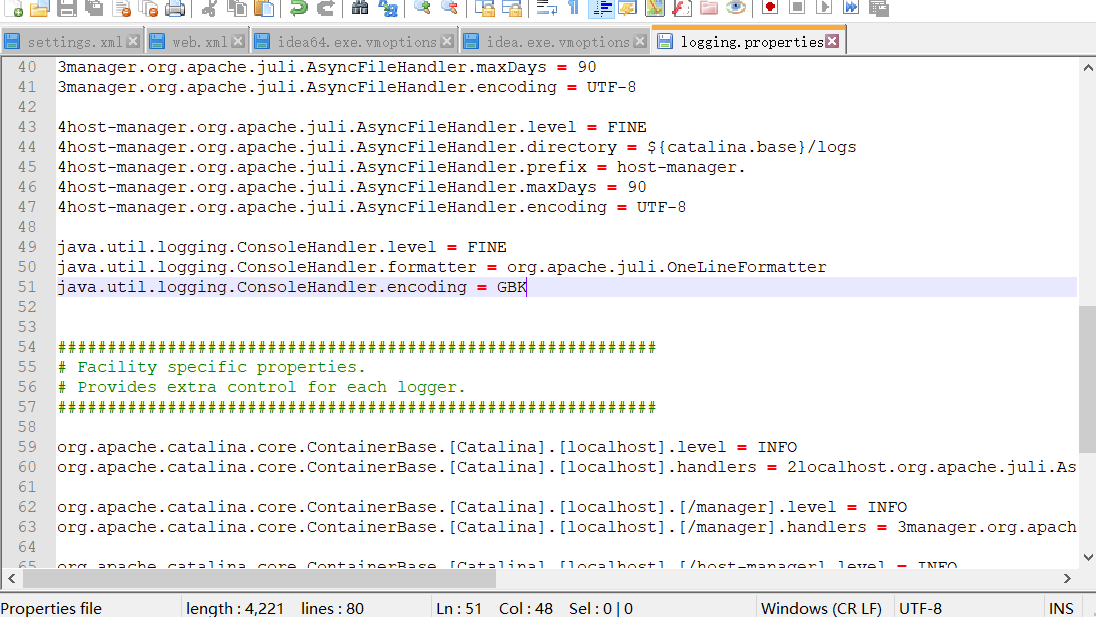The image size is (1096, 617).
Task: Click the Windows (CR LF) status bar entry
Action: pos(821,608)
